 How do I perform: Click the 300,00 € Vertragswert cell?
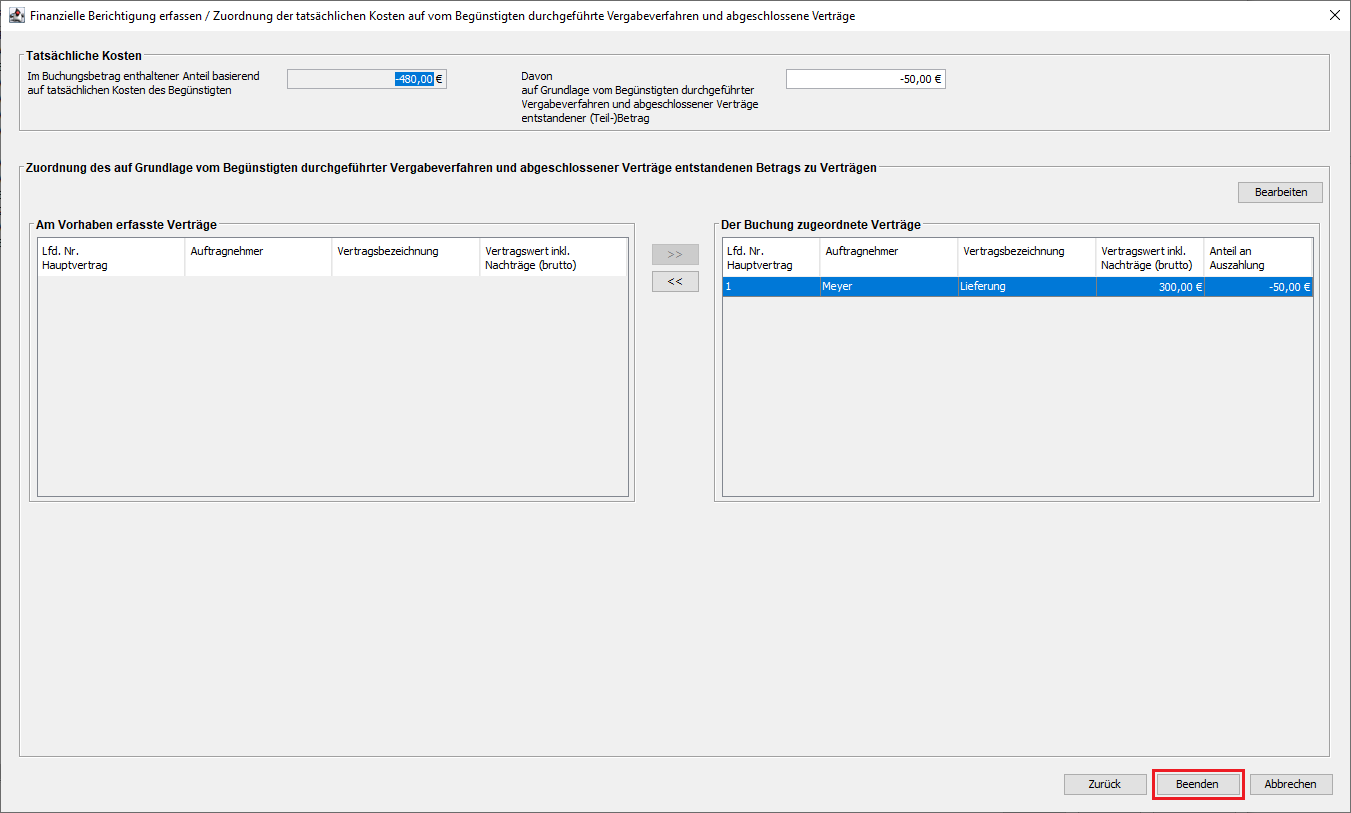(1150, 287)
